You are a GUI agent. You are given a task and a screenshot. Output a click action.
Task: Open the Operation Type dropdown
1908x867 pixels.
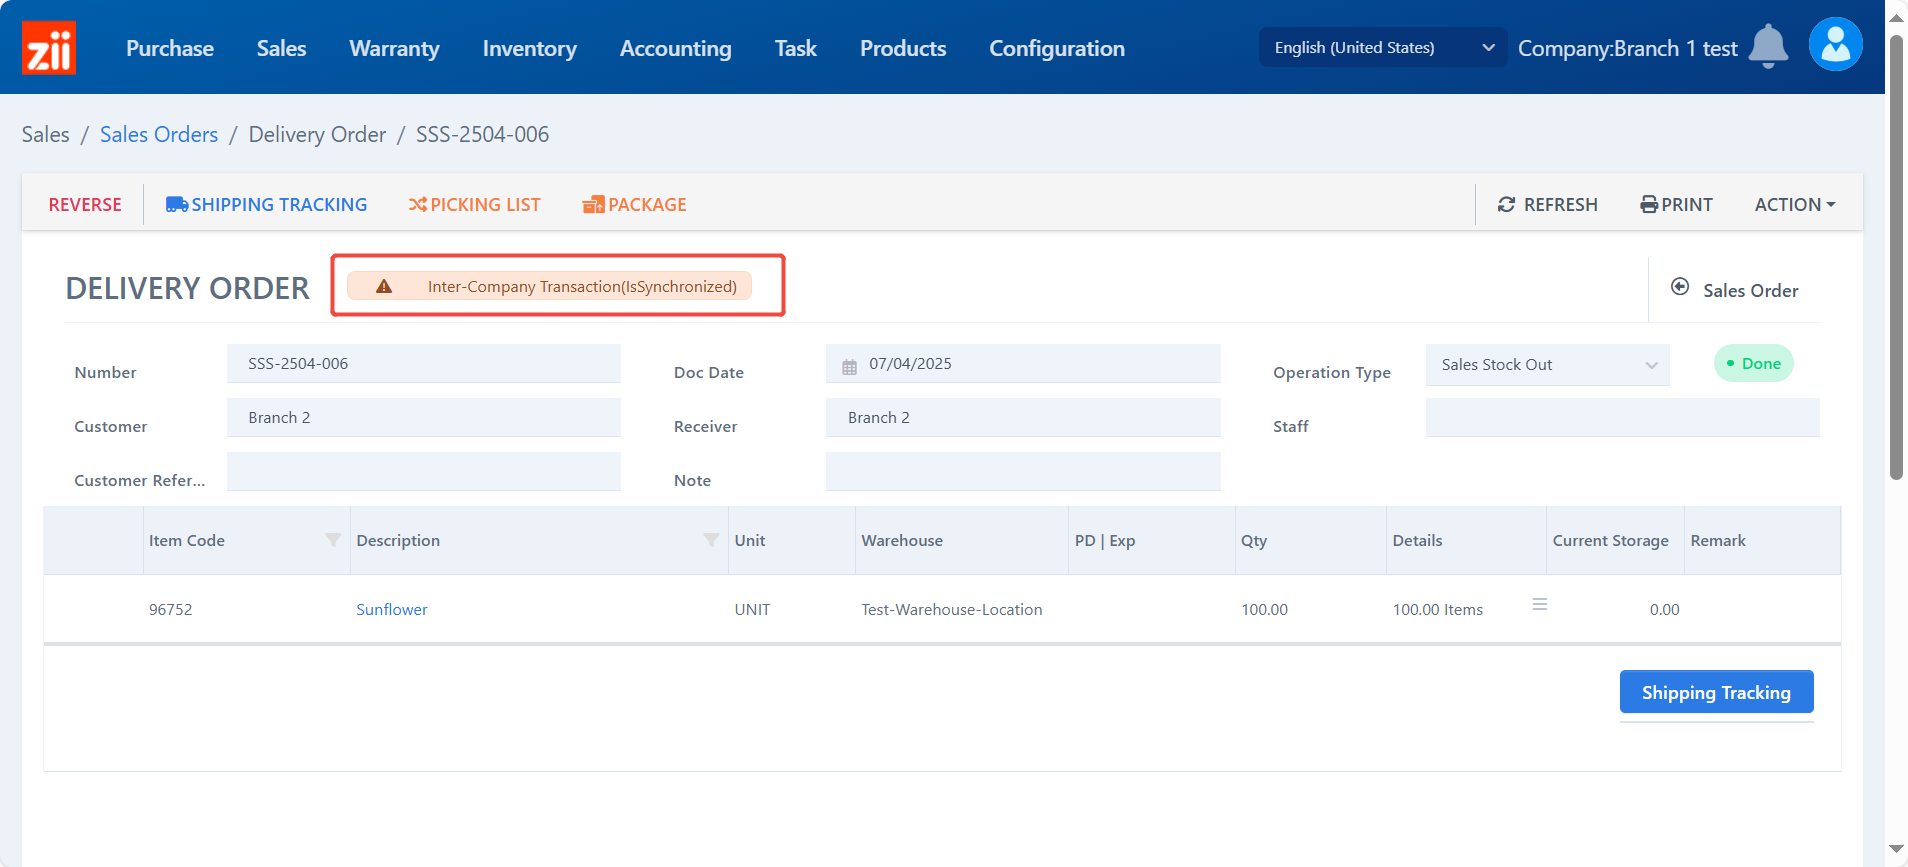click(1547, 365)
